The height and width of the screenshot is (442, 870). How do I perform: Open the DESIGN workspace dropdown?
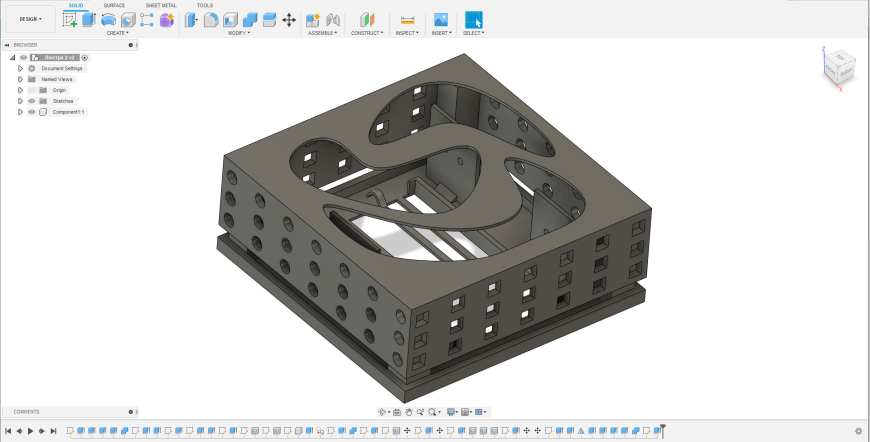[29, 19]
